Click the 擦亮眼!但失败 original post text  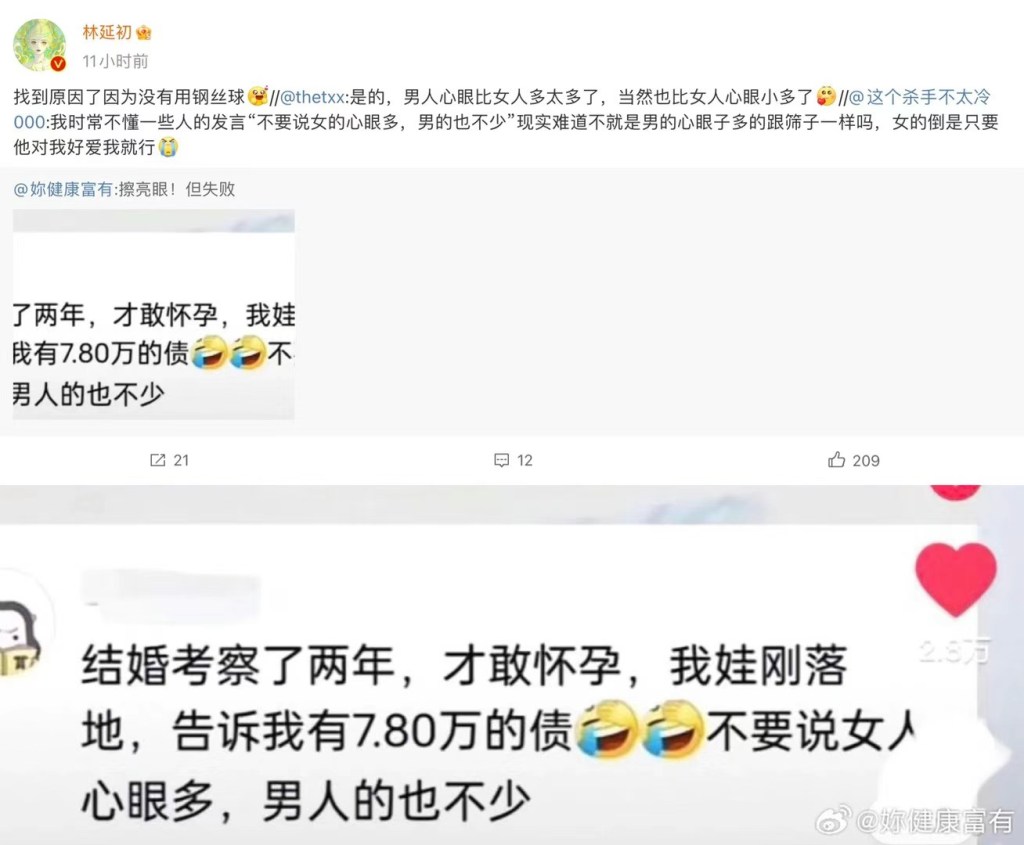click(176, 189)
